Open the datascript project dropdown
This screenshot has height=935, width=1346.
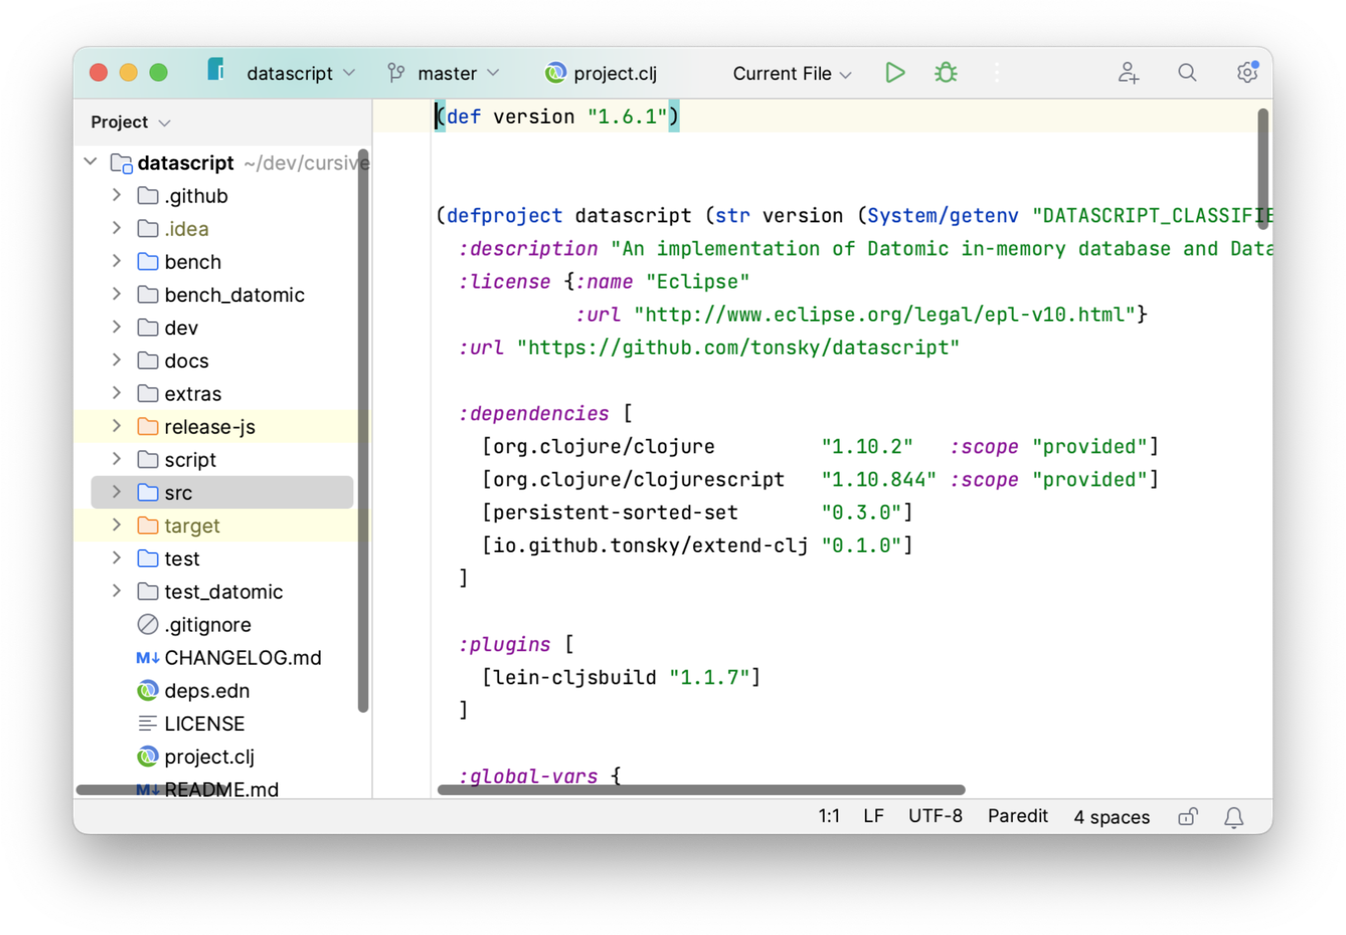point(300,73)
